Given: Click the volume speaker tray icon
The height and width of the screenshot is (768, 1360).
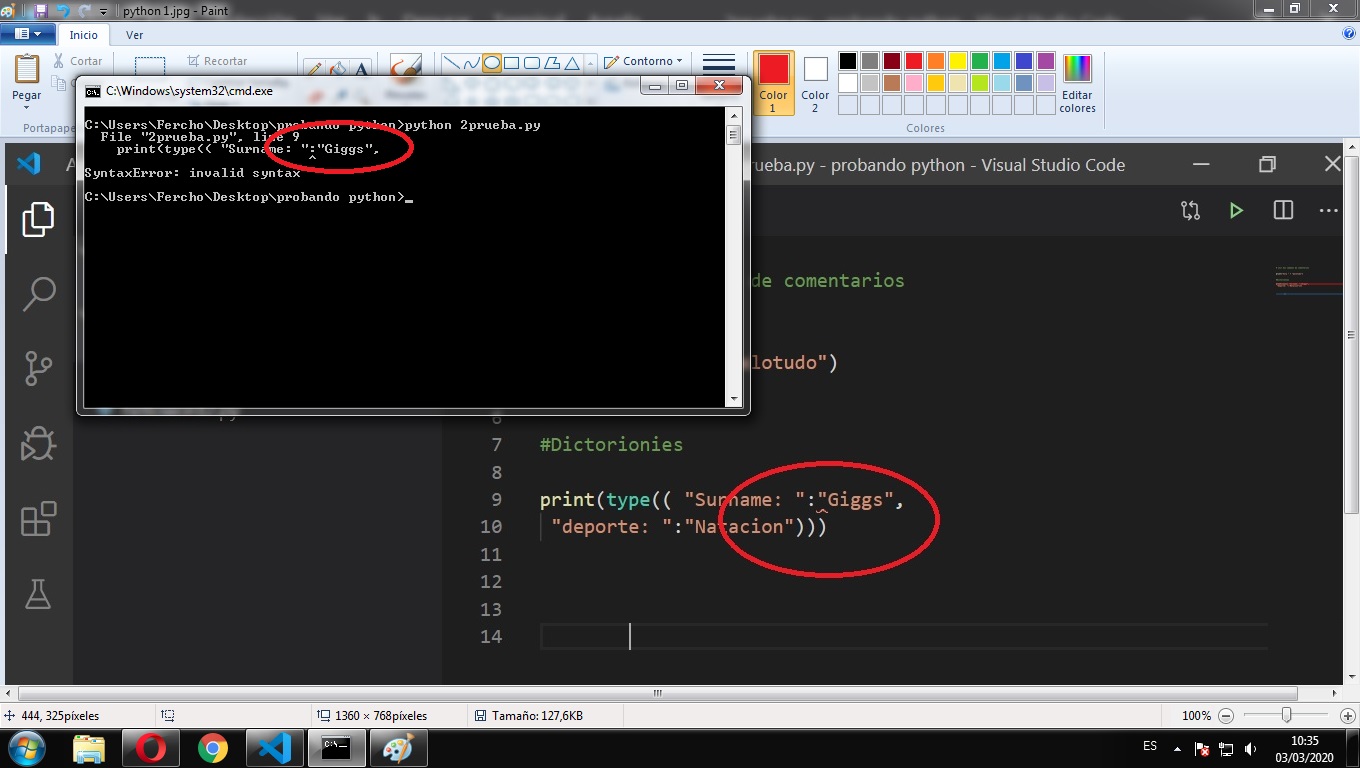Looking at the screenshot, I should [x=1251, y=749].
